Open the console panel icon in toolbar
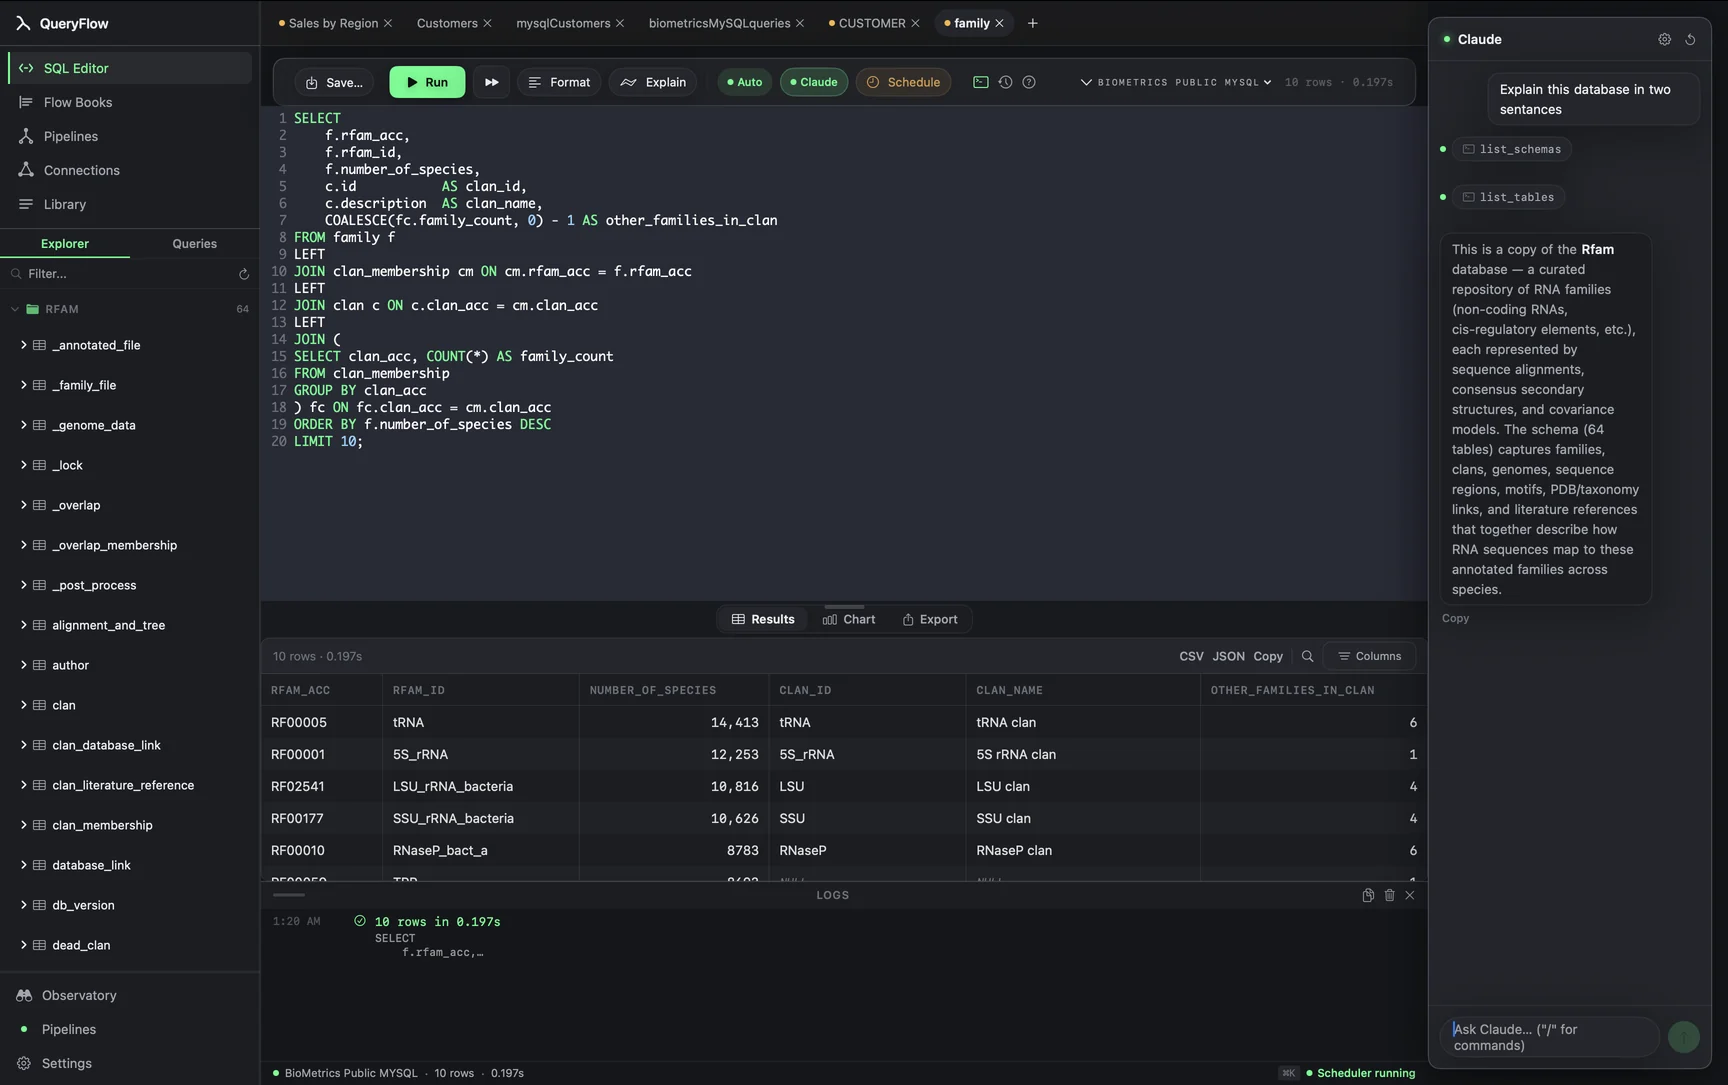1728x1085 pixels. 981,82
